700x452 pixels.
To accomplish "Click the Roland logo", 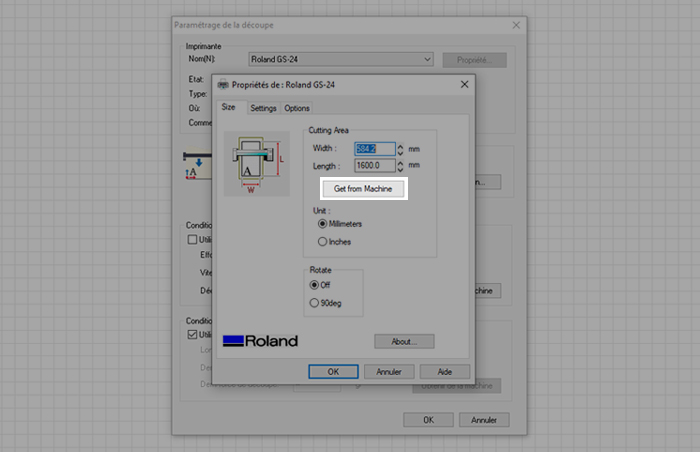I will click(x=260, y=341).
